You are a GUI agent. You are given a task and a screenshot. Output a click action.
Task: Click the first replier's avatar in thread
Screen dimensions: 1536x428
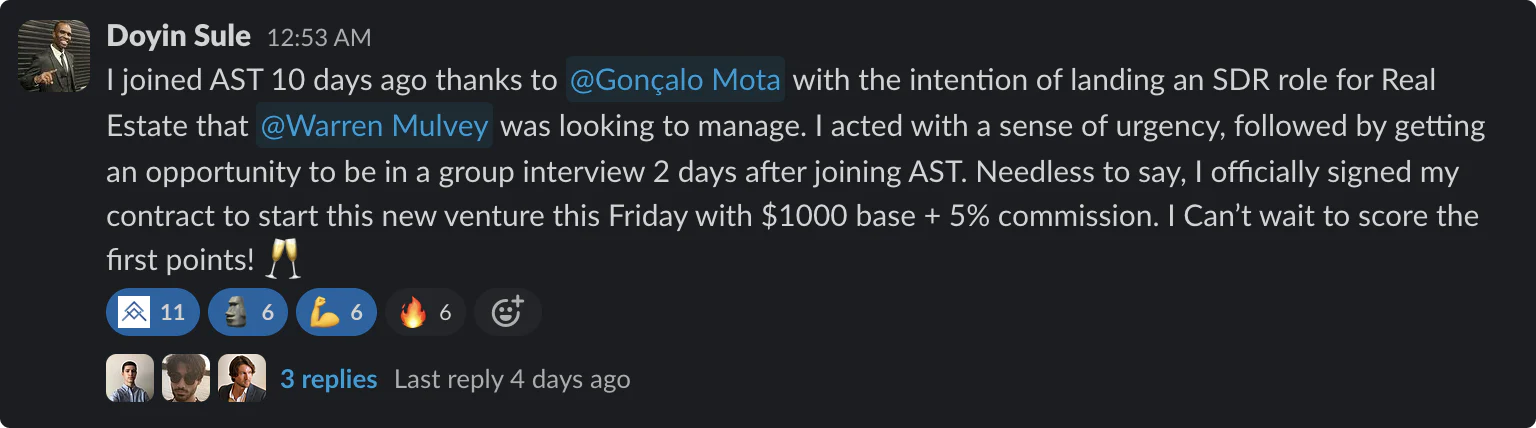coord(130,378)
